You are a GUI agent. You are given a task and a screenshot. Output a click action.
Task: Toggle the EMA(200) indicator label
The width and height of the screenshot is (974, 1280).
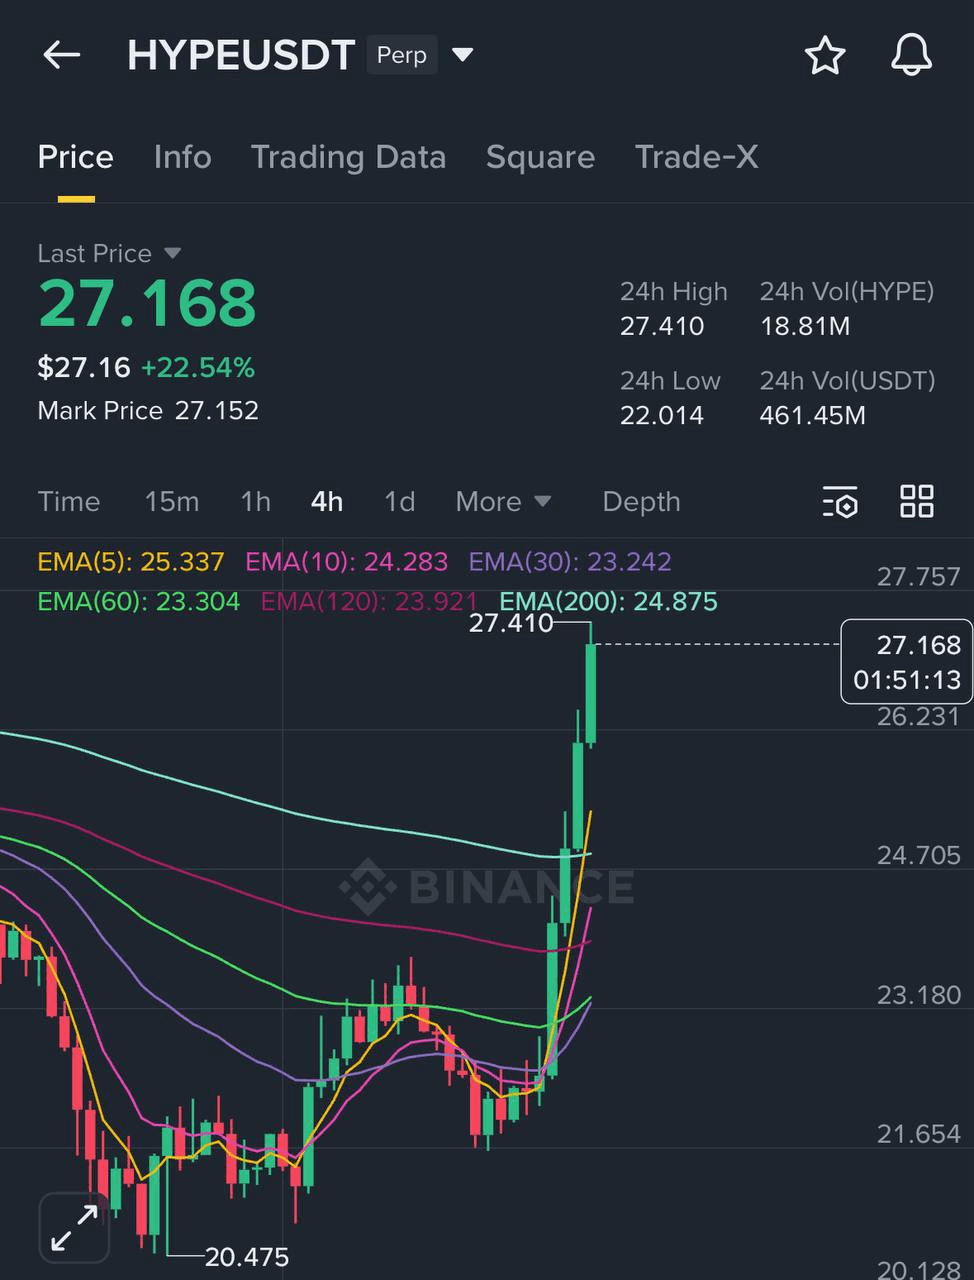pos(609,602)
